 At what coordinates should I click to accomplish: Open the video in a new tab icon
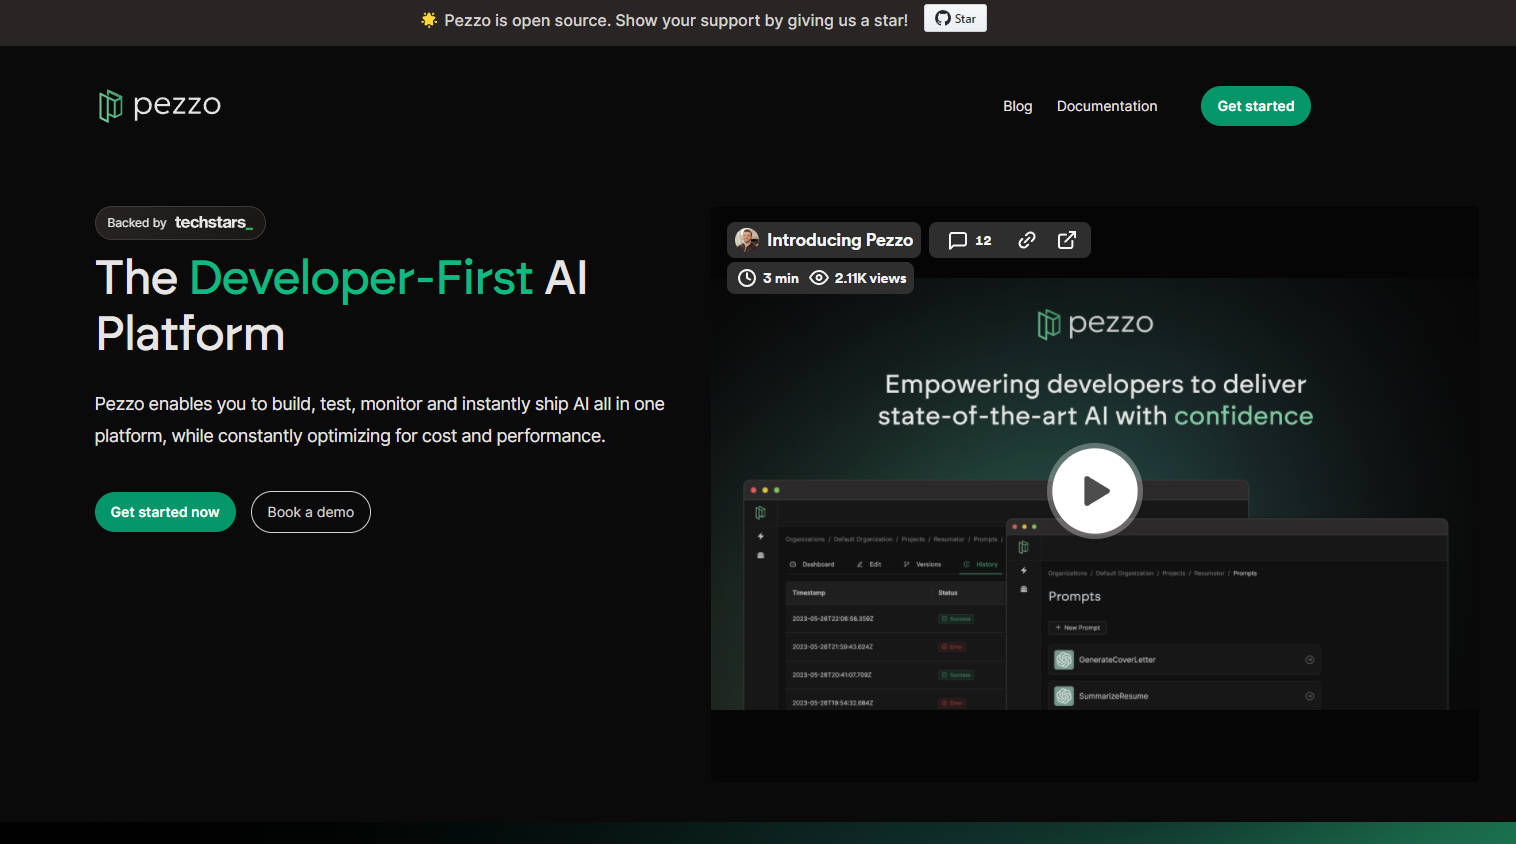[1067, 240]
